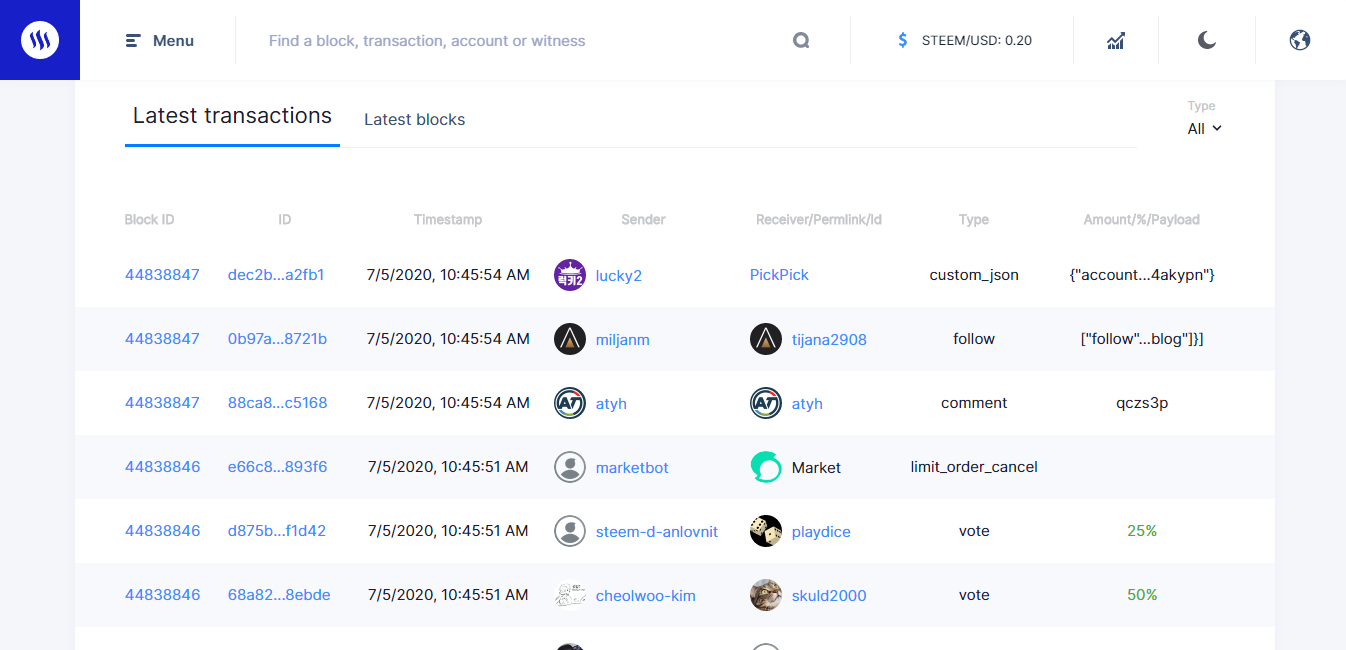Open skuld2000 receiver account
Image resolution: width=1346 pixels, height=650 pixels.
click(x=829, y=596)
